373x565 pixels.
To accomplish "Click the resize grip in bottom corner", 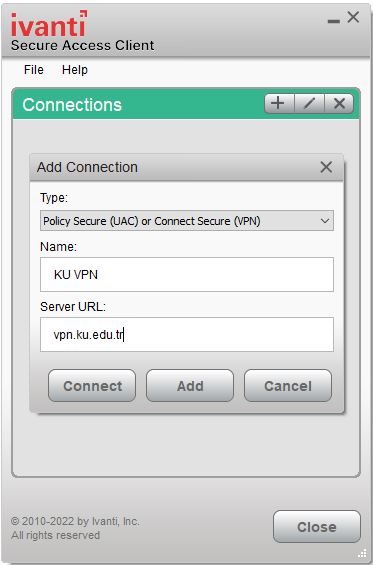I will (x=363, y=554).
